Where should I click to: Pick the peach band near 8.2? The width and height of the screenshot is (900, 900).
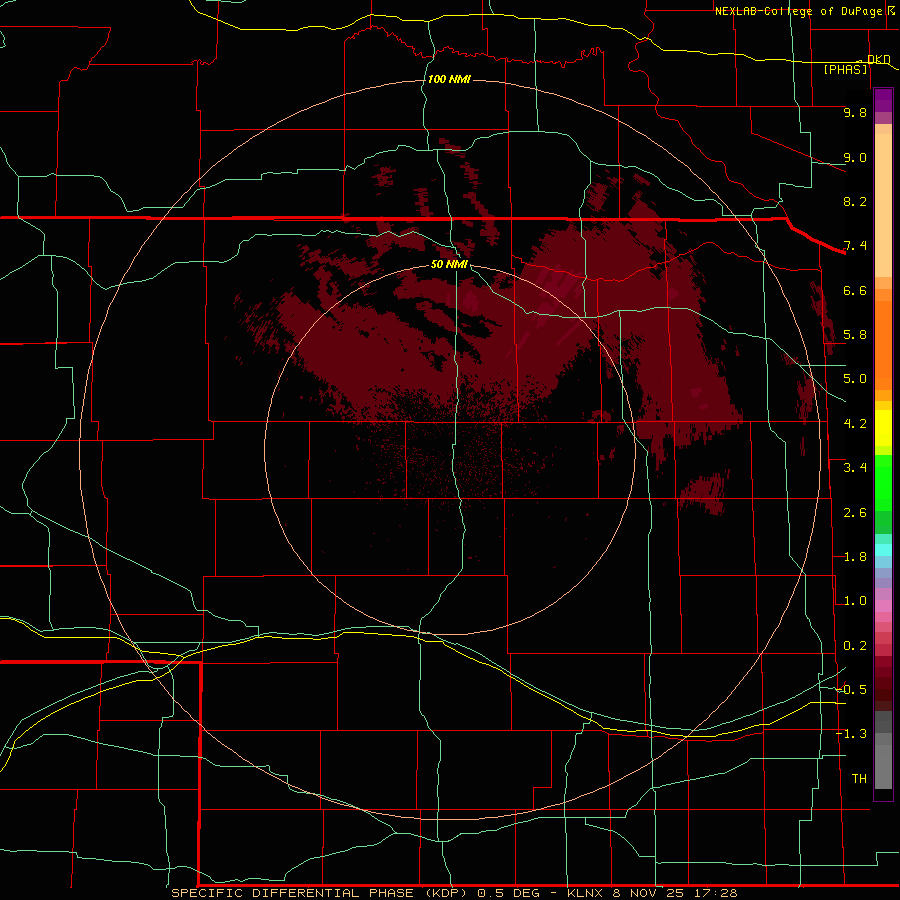click(883, 205)
